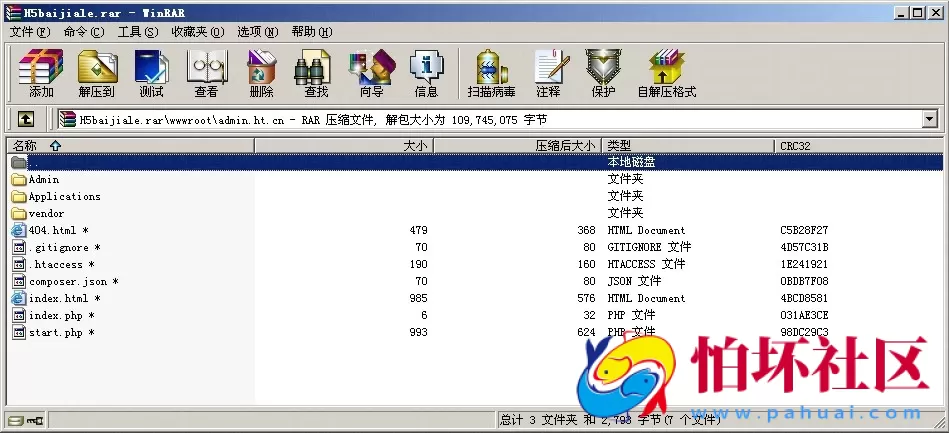
Task: Open the 工具(S) menu
Action: 138,31
